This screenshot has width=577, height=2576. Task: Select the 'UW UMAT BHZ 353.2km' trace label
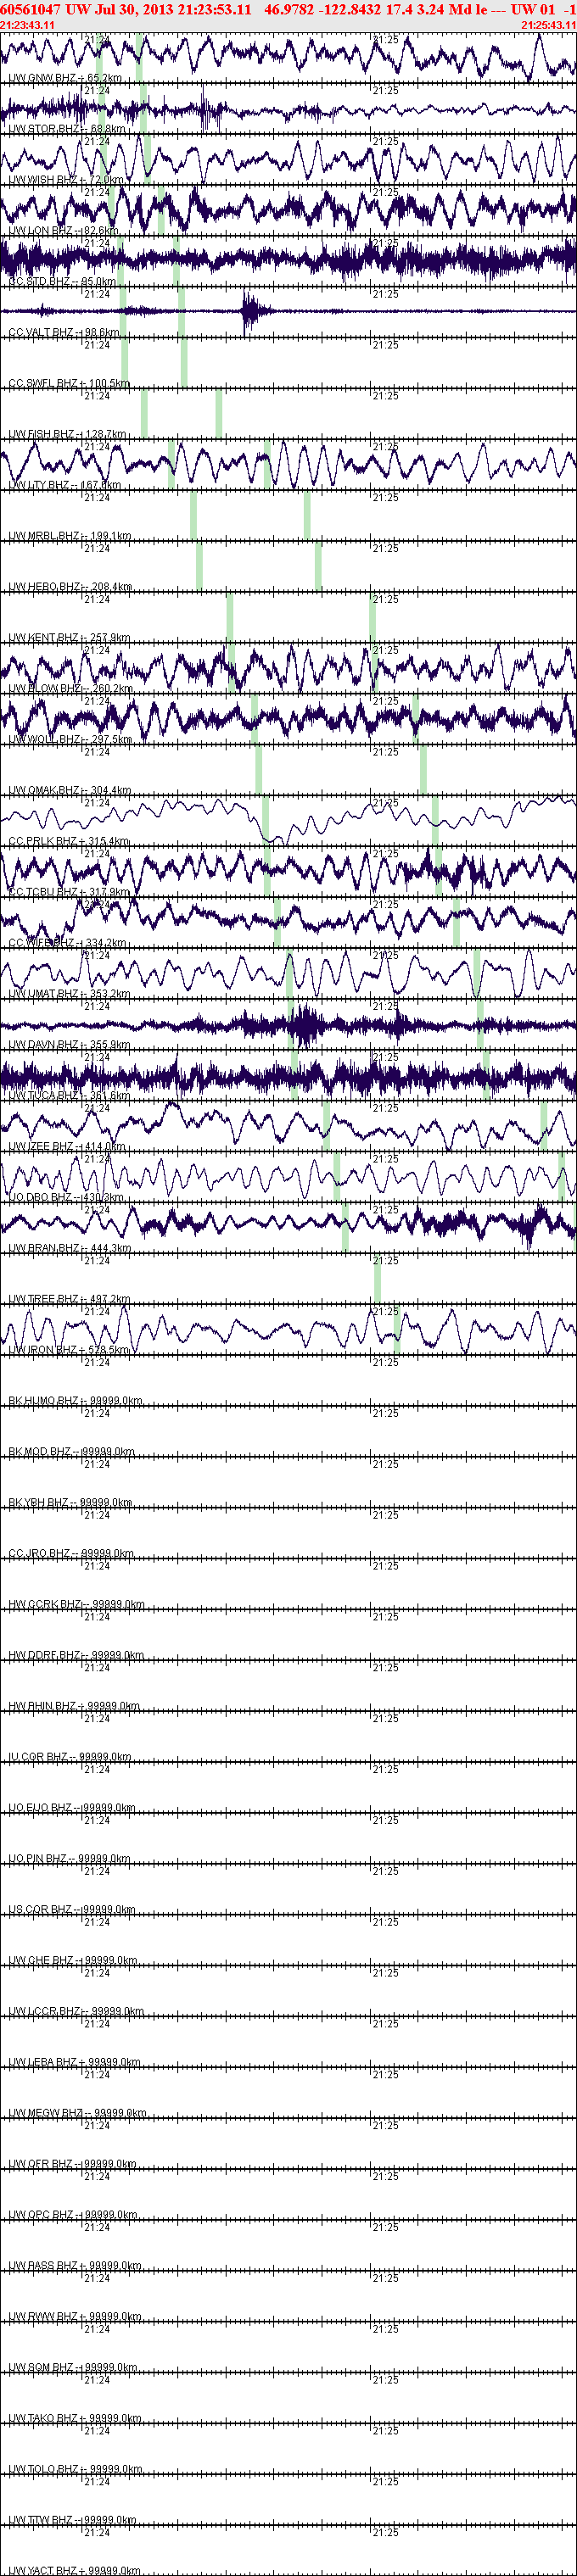coord(69,994)
